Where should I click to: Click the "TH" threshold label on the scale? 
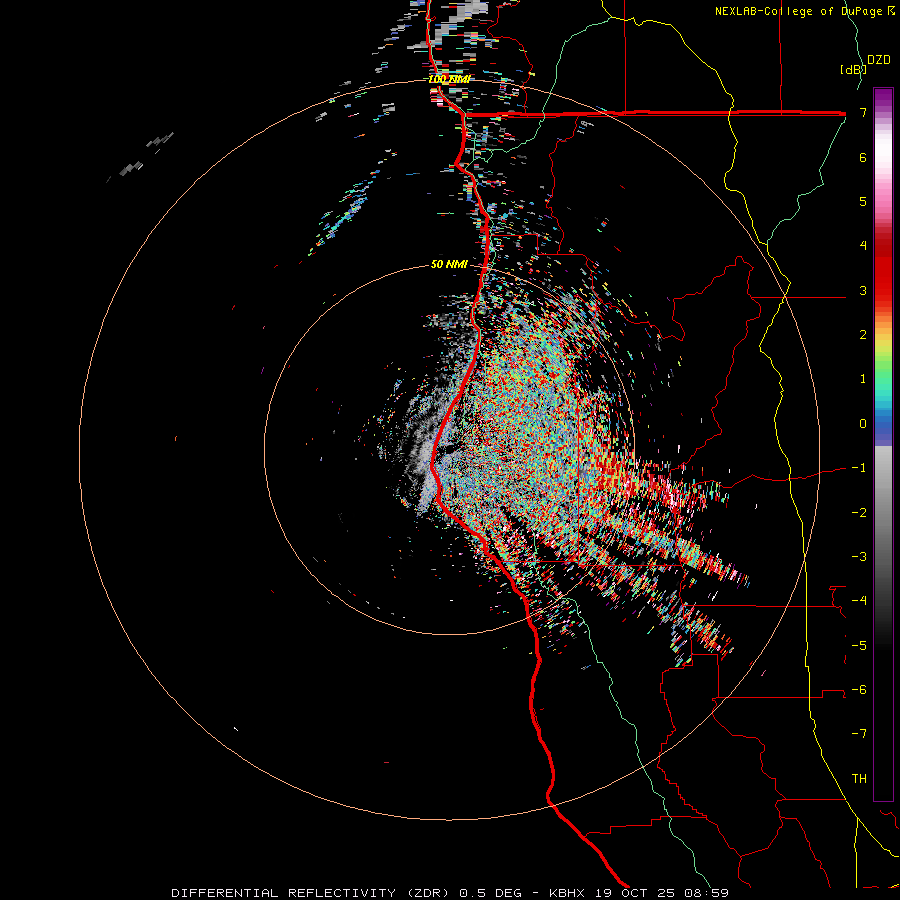click(859, 778)
